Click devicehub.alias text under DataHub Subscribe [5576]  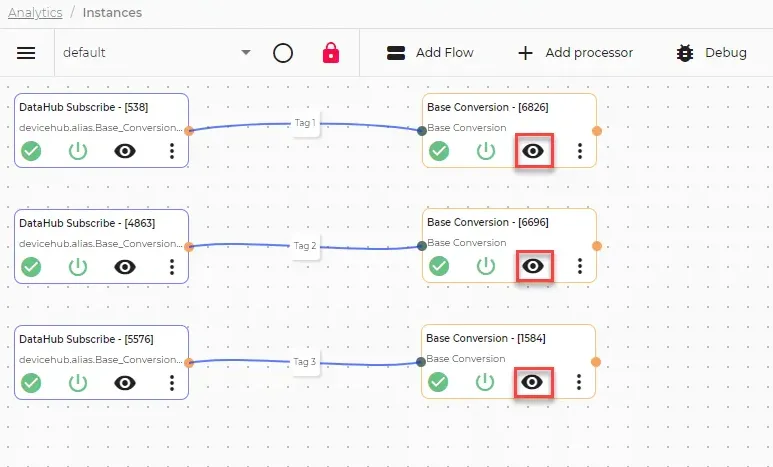101,359
